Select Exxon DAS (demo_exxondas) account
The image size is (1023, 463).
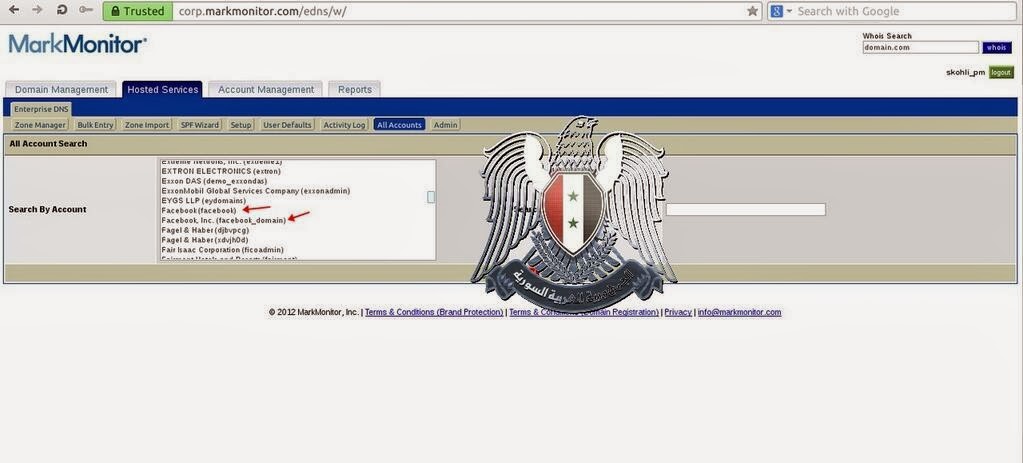(214, 181)
